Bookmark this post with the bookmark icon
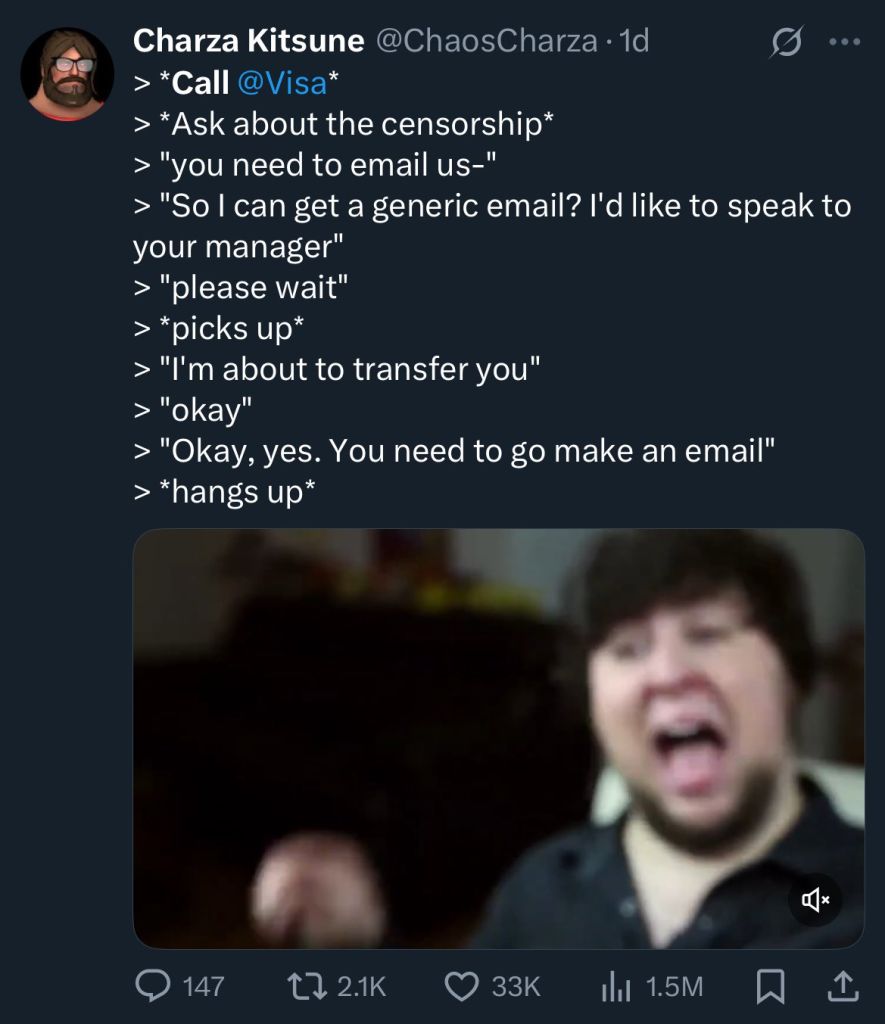The width and height of the screenshot is (885, 1024). [770, 985]
